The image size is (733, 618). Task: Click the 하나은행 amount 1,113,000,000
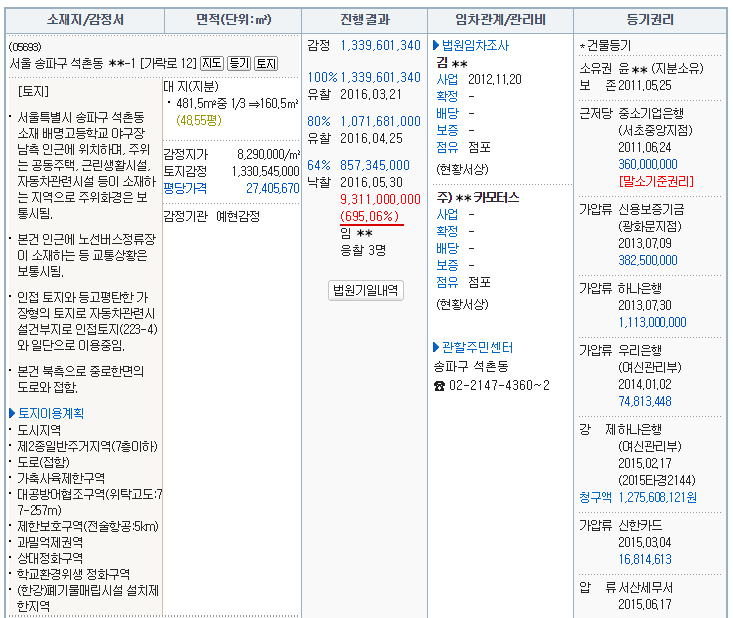[653, 322]
